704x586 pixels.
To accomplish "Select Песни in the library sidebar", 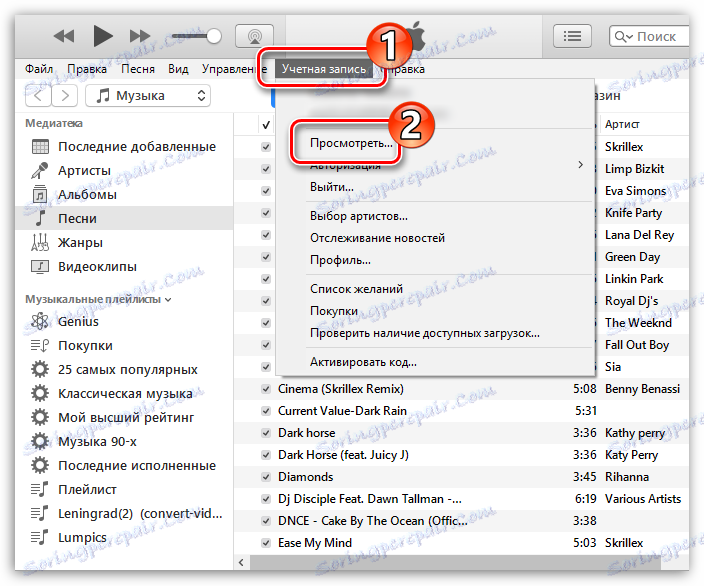I will (x=124, y=218).
